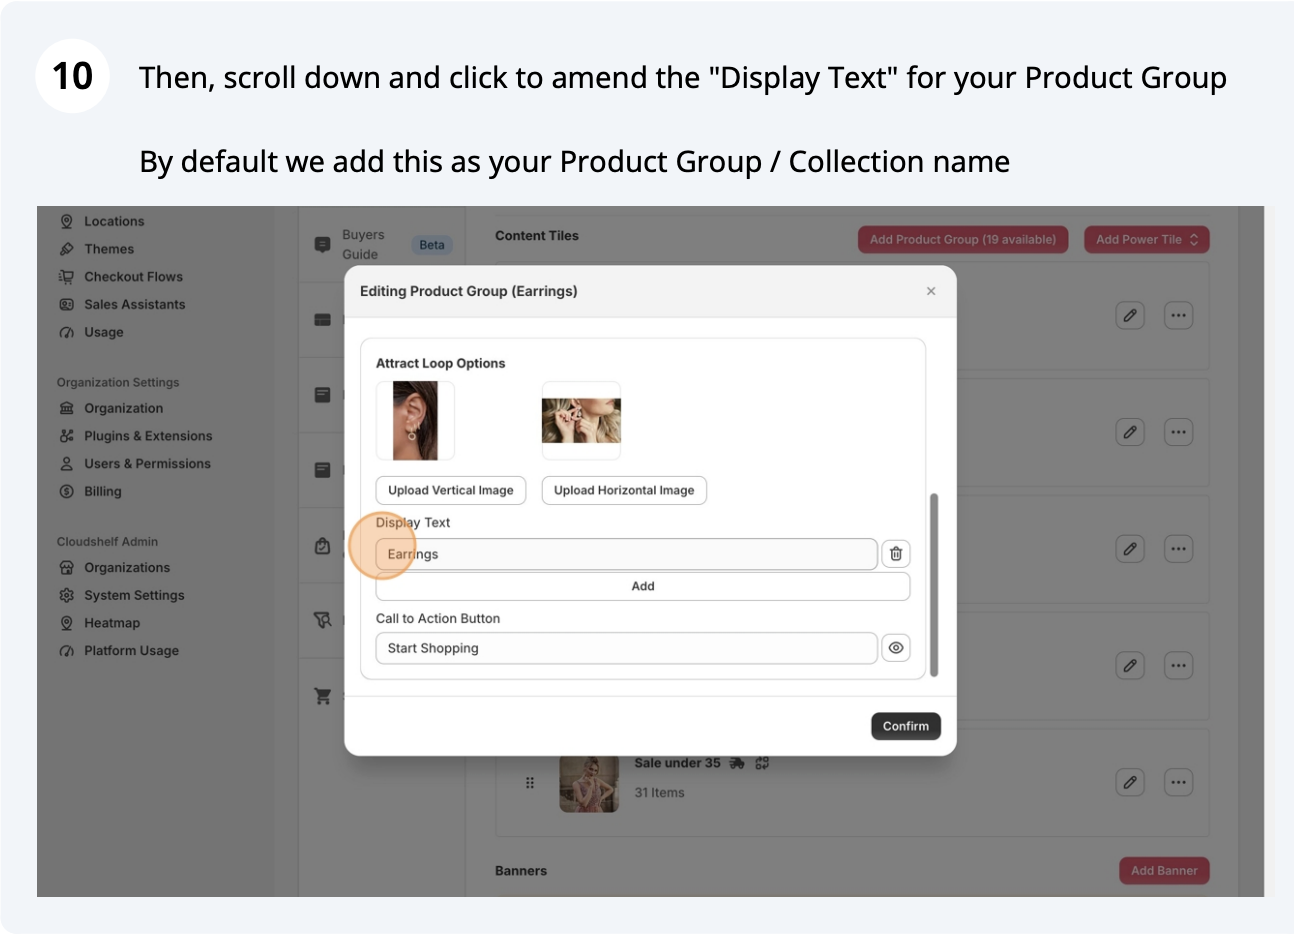Go to Plugins & Extensions page
Image resolution: width=1294 pixels, height=934 pixels.
[x=148, y=436]
